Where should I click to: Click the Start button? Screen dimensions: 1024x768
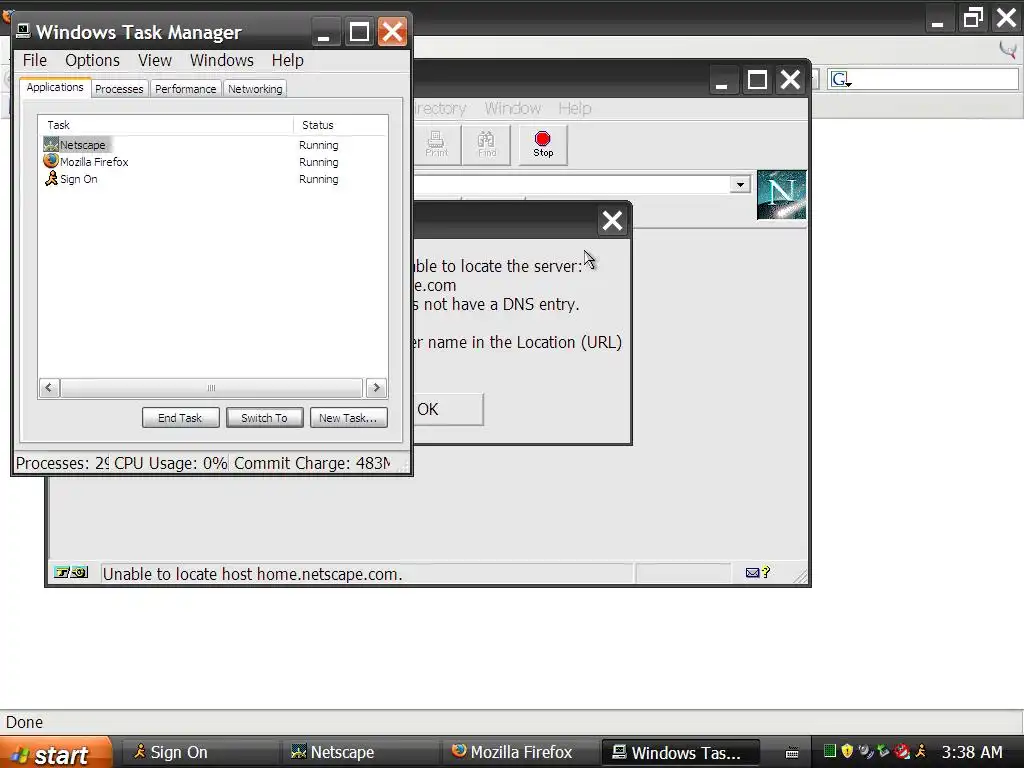tap(56, 752)
